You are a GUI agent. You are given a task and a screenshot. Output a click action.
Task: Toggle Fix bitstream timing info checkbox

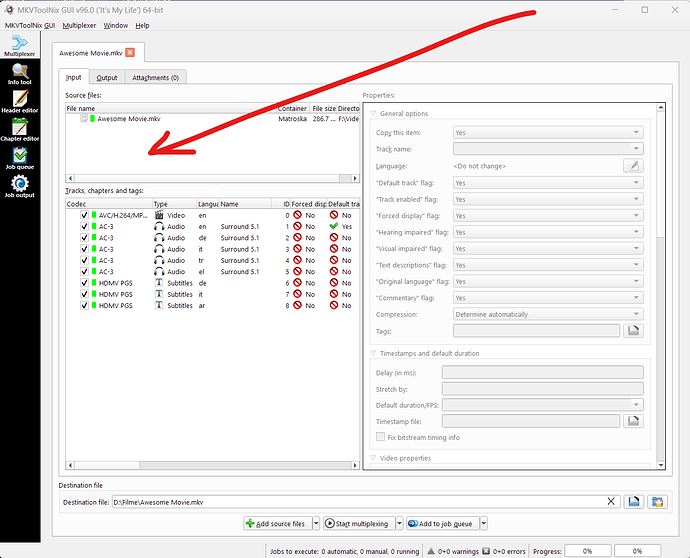[380, 437]
